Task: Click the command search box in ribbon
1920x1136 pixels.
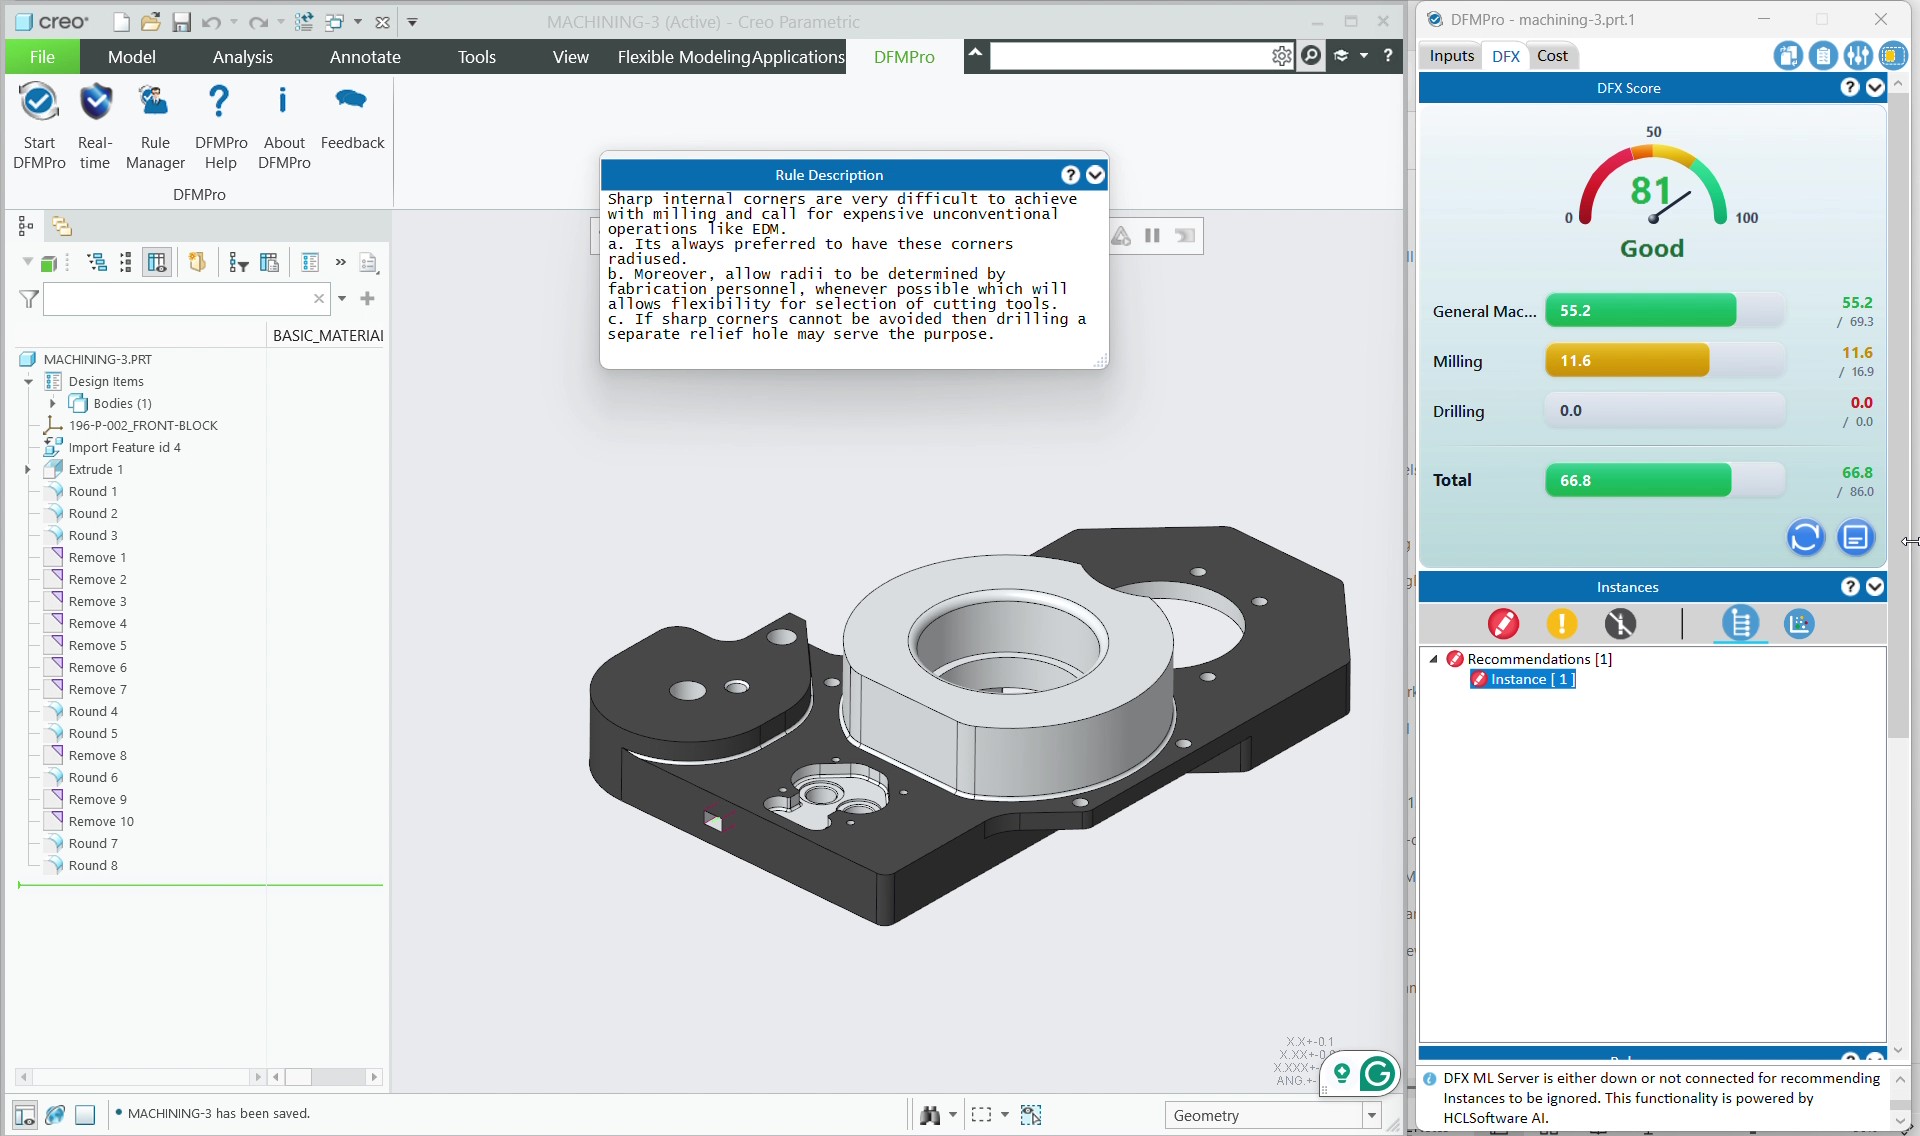Action: [1129, 56]
